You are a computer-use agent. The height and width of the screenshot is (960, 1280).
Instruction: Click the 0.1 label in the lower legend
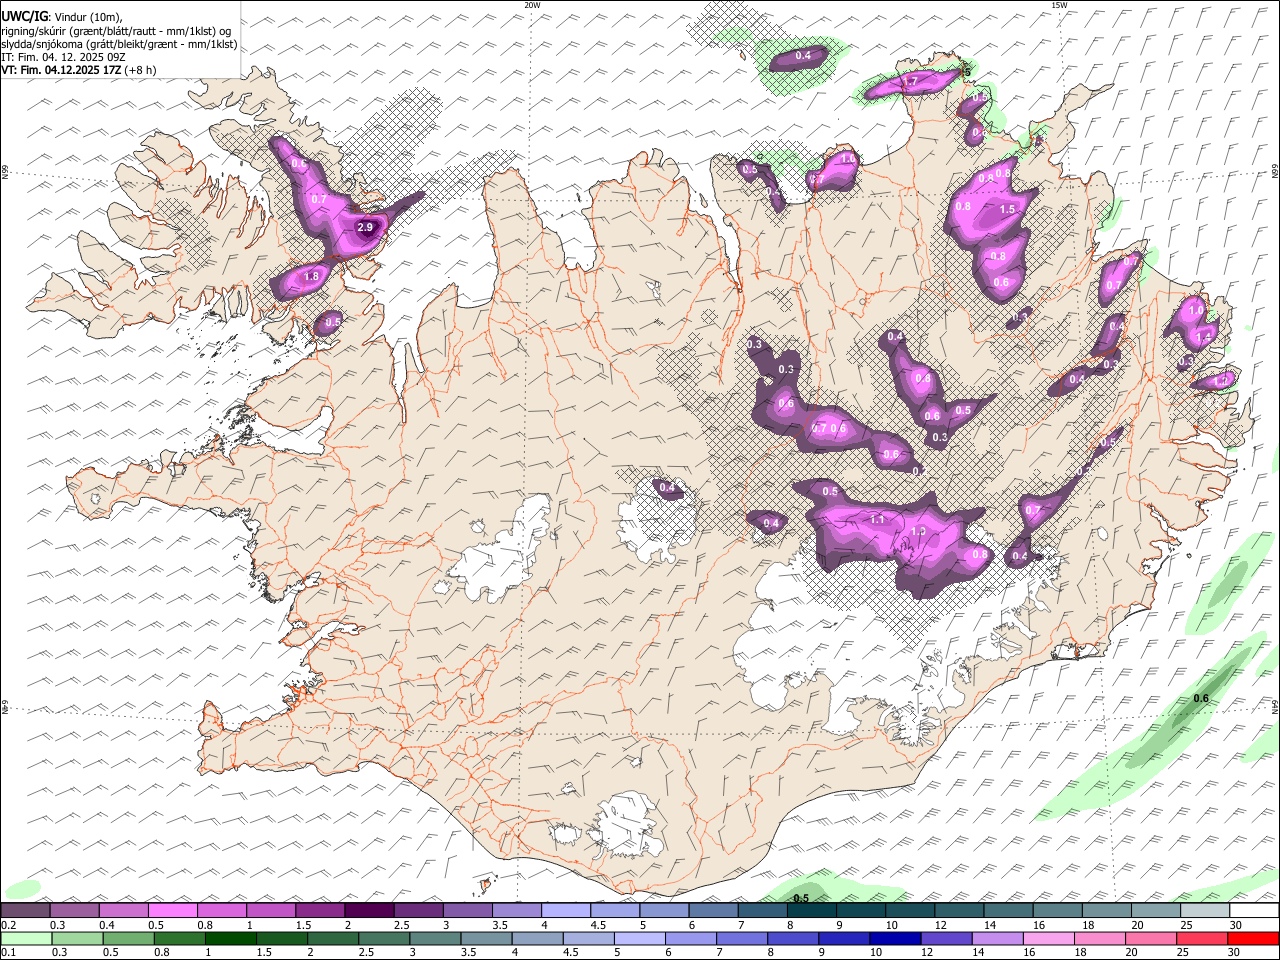(x=10, y=952)
